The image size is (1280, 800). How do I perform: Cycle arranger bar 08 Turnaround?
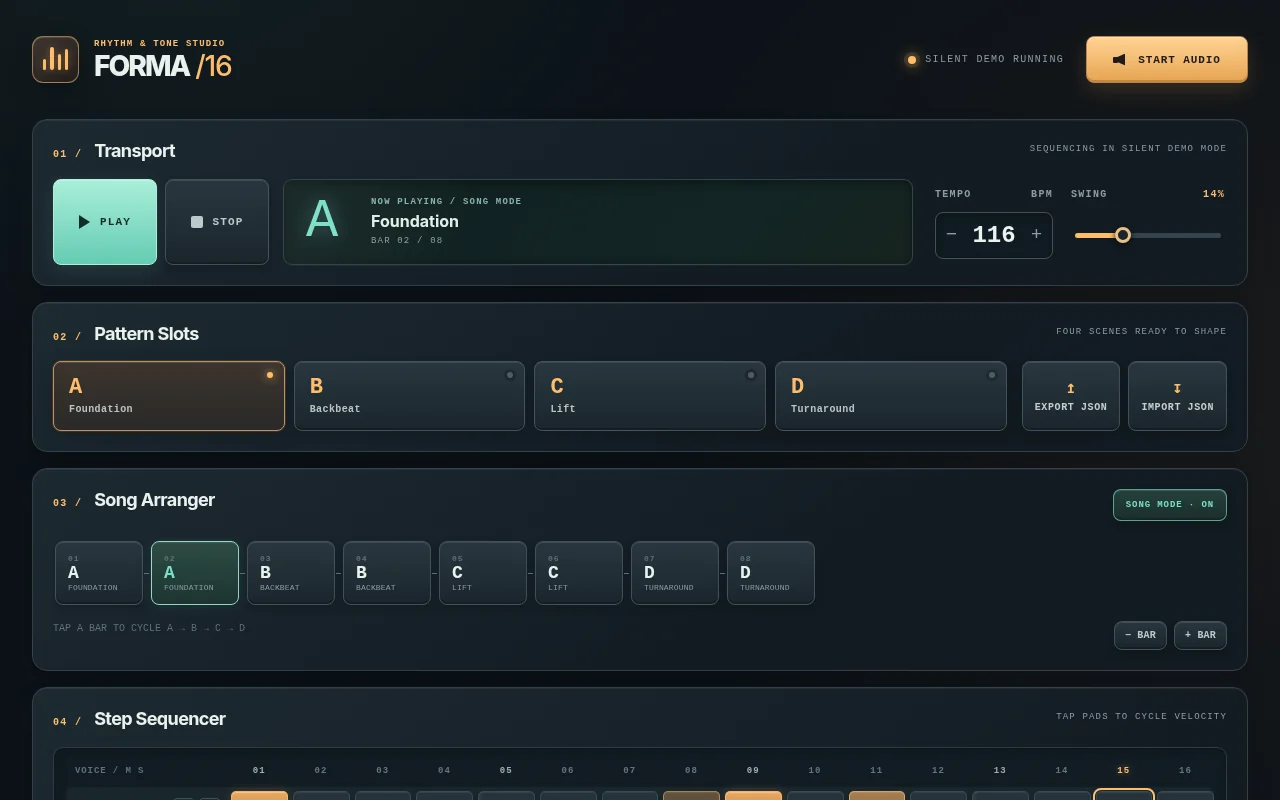pyautogui.click(x=771, y=573)
